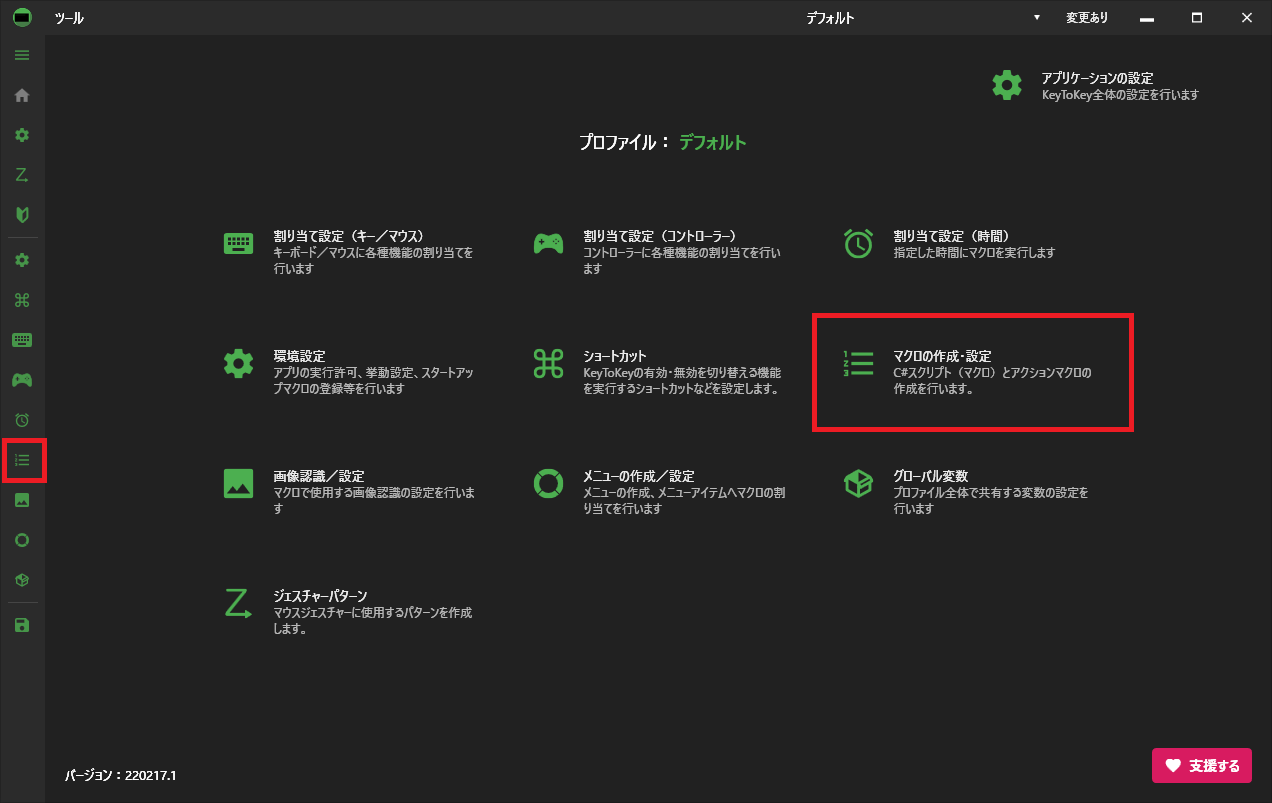Viewport: 1272px width, 803px height.
Task: Open ジェスチャーパターン Z tile
Action: pos(348,612)
